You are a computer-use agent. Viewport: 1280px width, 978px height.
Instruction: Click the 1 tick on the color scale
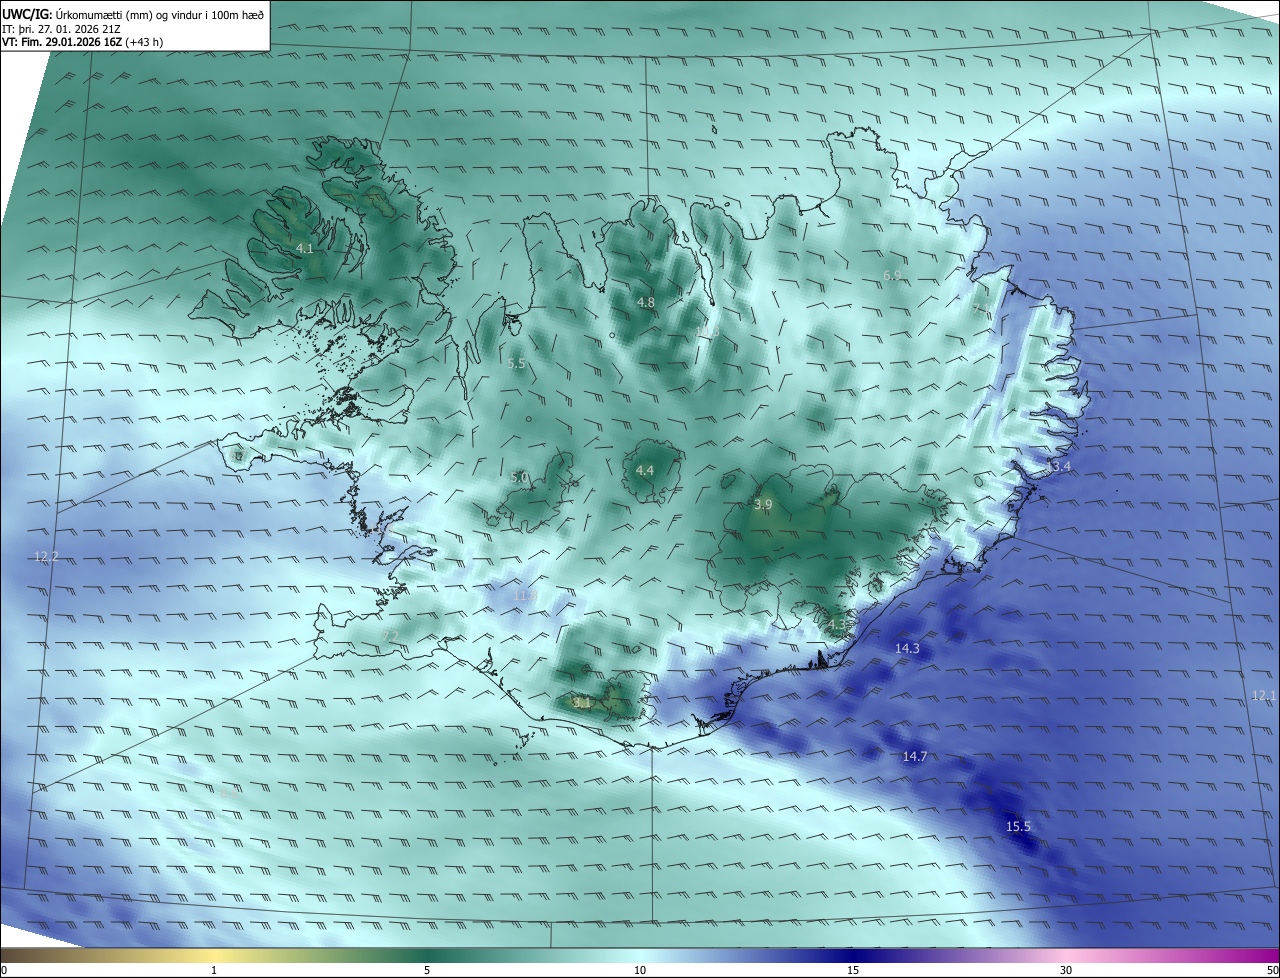click(x=214, y=970)
